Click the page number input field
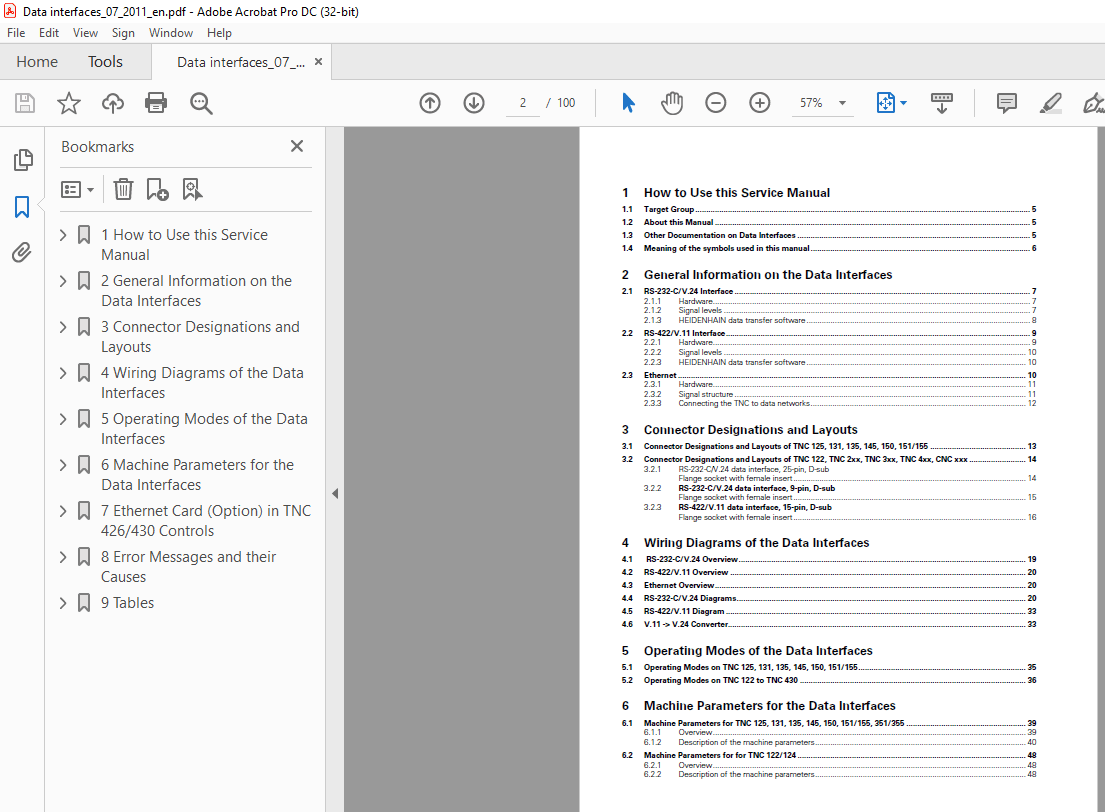 pos(522,102)
